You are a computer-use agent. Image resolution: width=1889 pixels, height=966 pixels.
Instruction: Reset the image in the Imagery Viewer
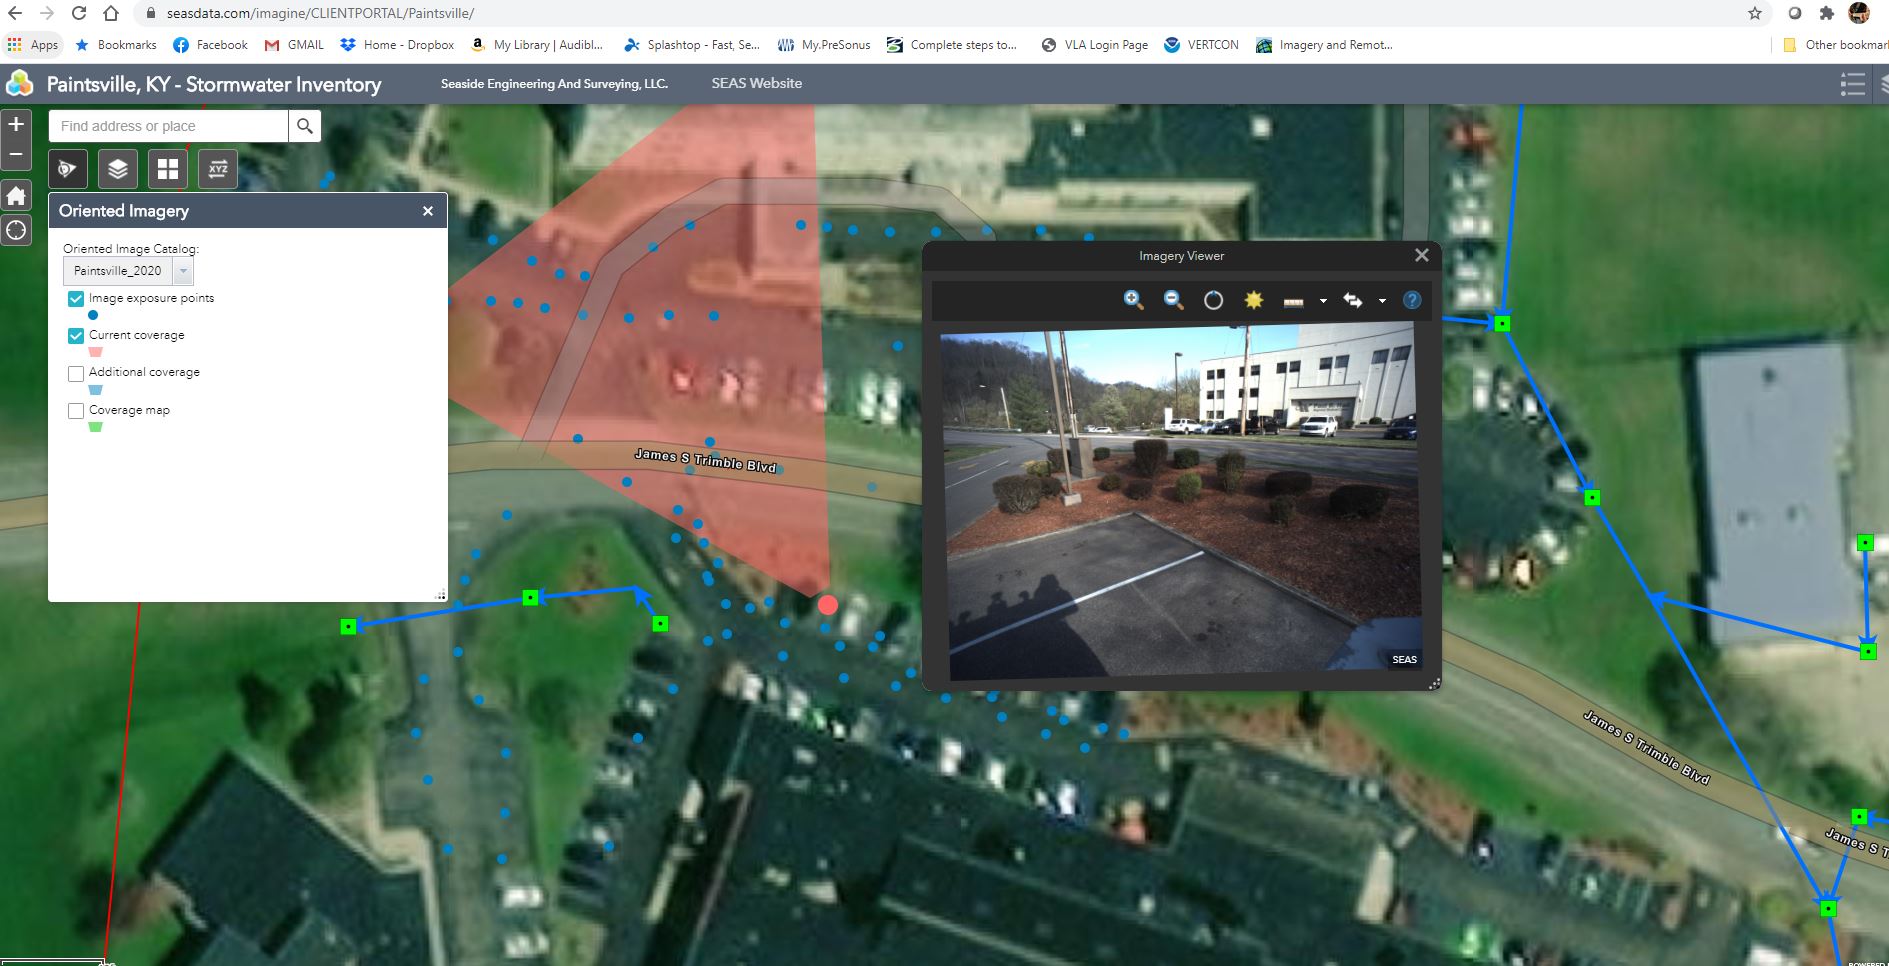tap(1213, 300)
